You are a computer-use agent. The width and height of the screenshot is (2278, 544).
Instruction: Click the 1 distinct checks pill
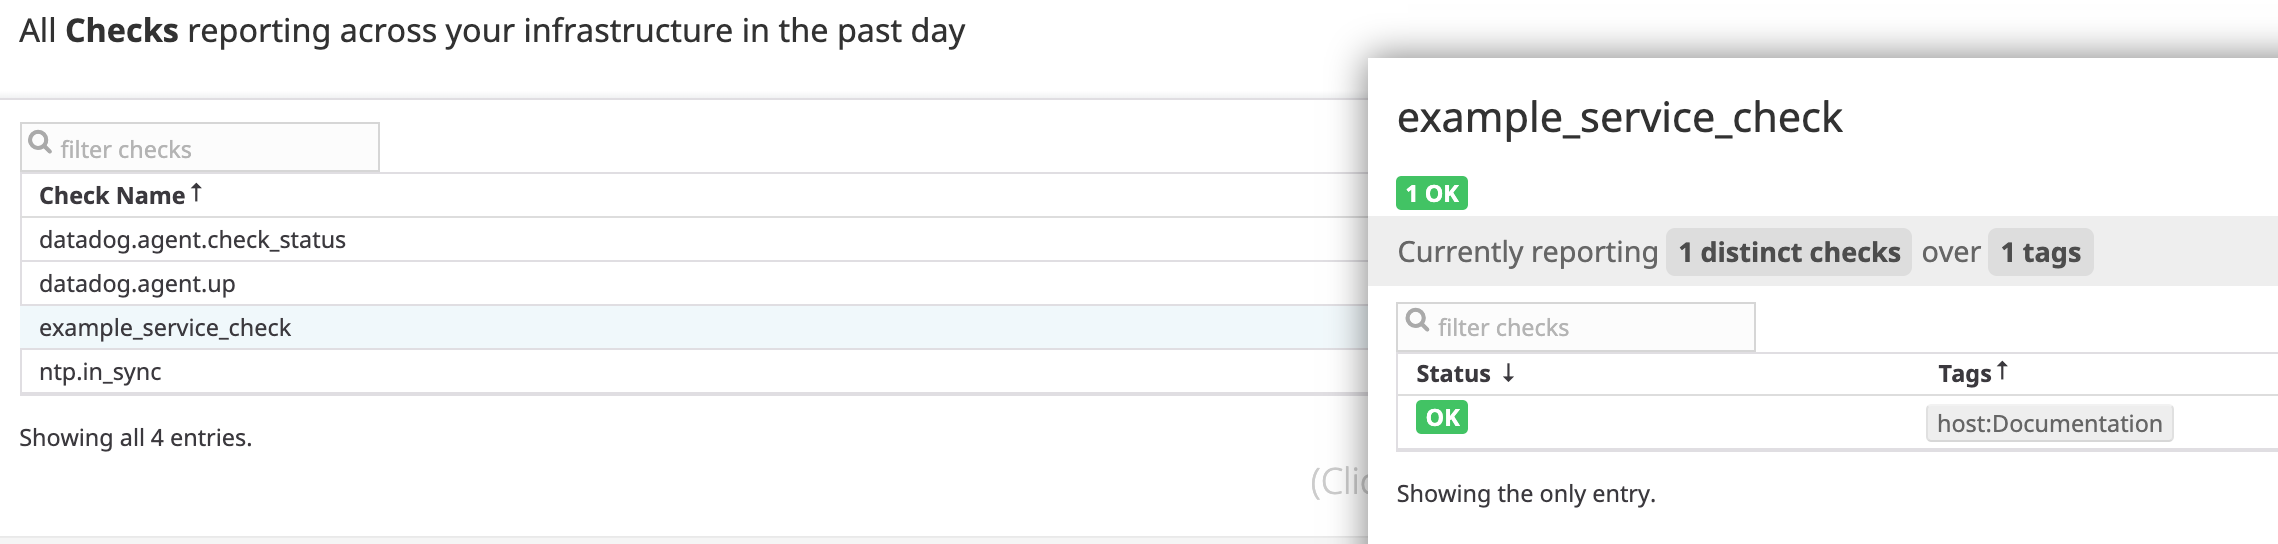coord(1788,252)
